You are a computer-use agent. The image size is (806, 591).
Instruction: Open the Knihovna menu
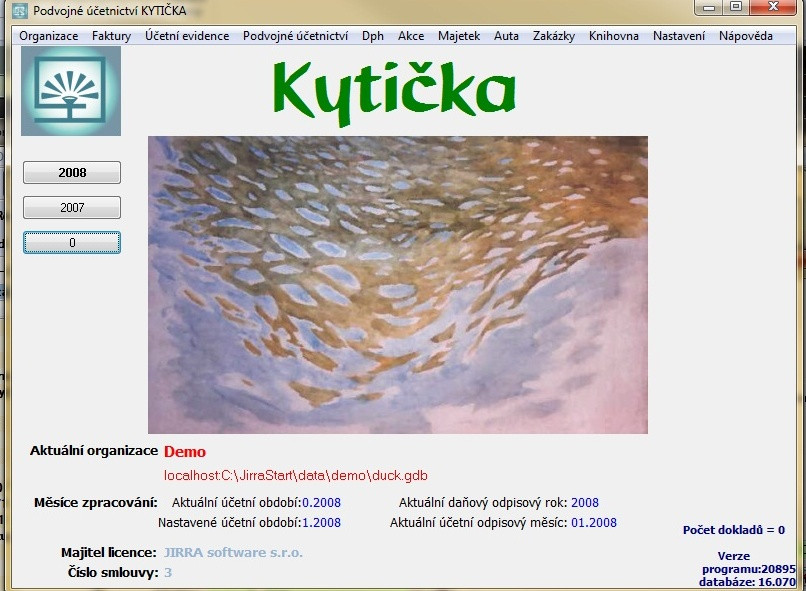[614, 36]
